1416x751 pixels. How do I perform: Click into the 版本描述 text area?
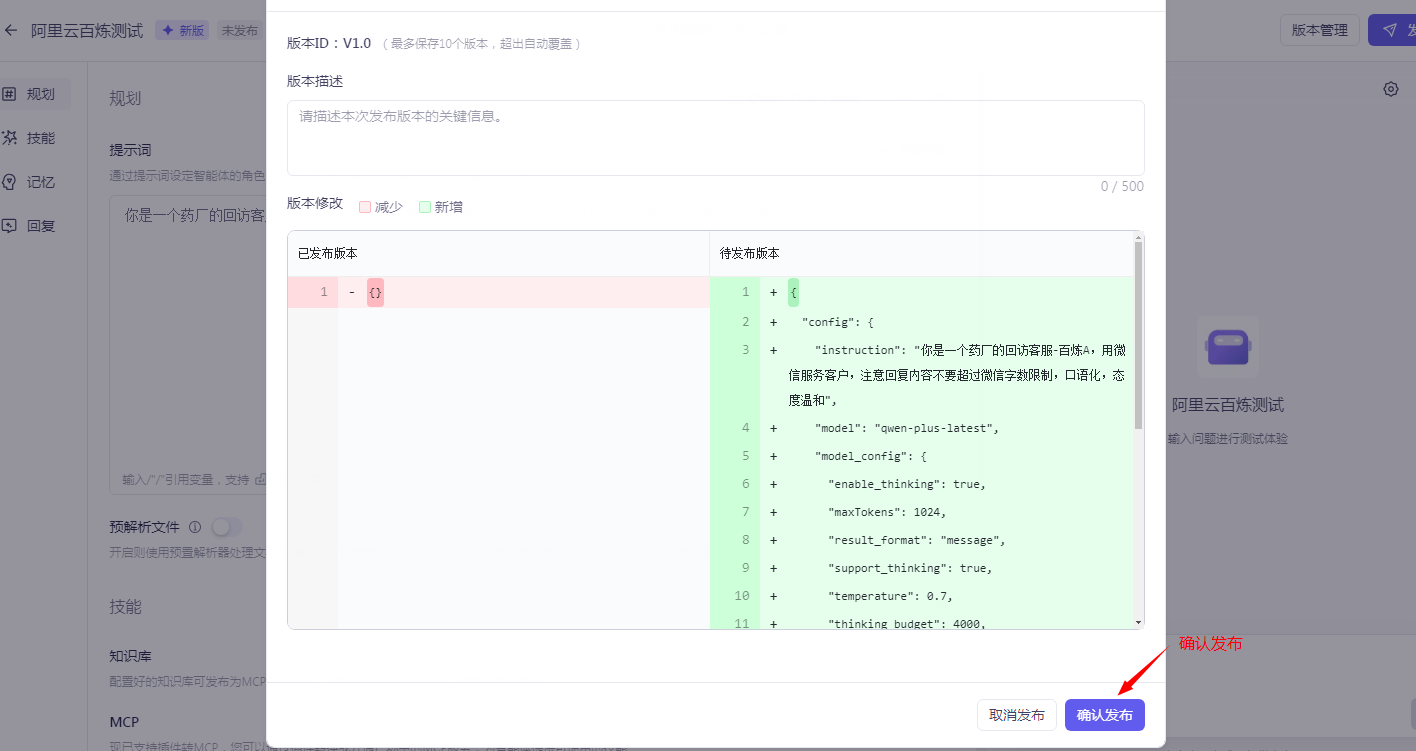coord(715,138)
